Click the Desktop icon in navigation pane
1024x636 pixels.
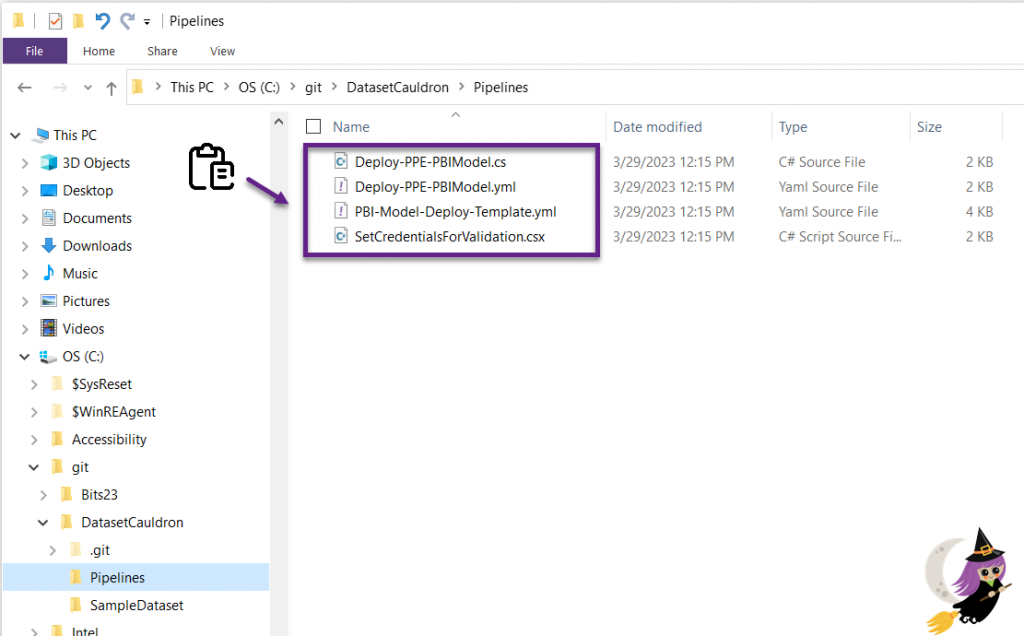(x=49, y=190)
